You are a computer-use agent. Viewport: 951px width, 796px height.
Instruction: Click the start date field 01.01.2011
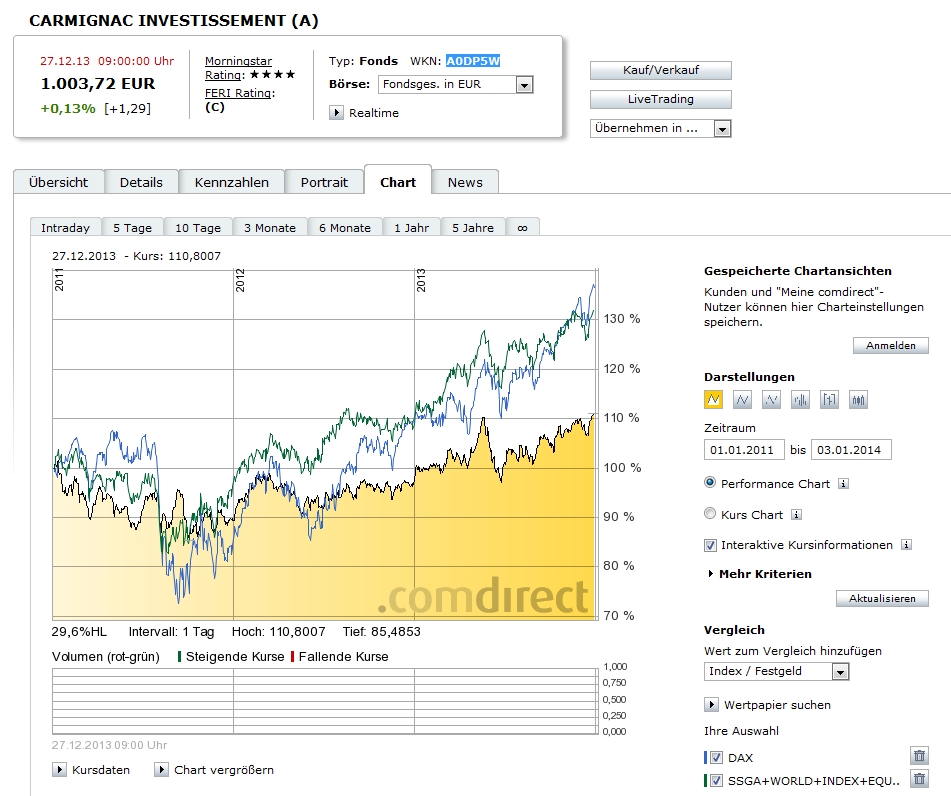pos(744,450)
